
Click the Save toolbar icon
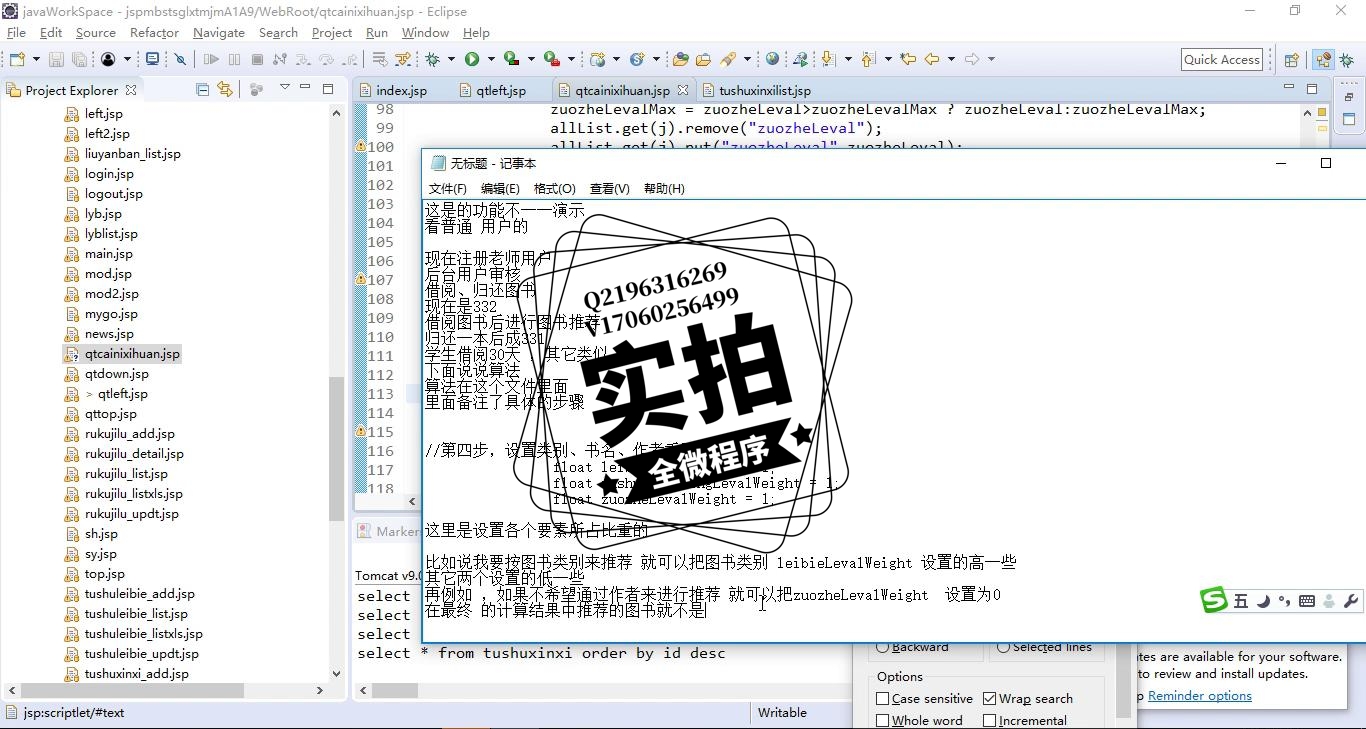click(56, 59)
